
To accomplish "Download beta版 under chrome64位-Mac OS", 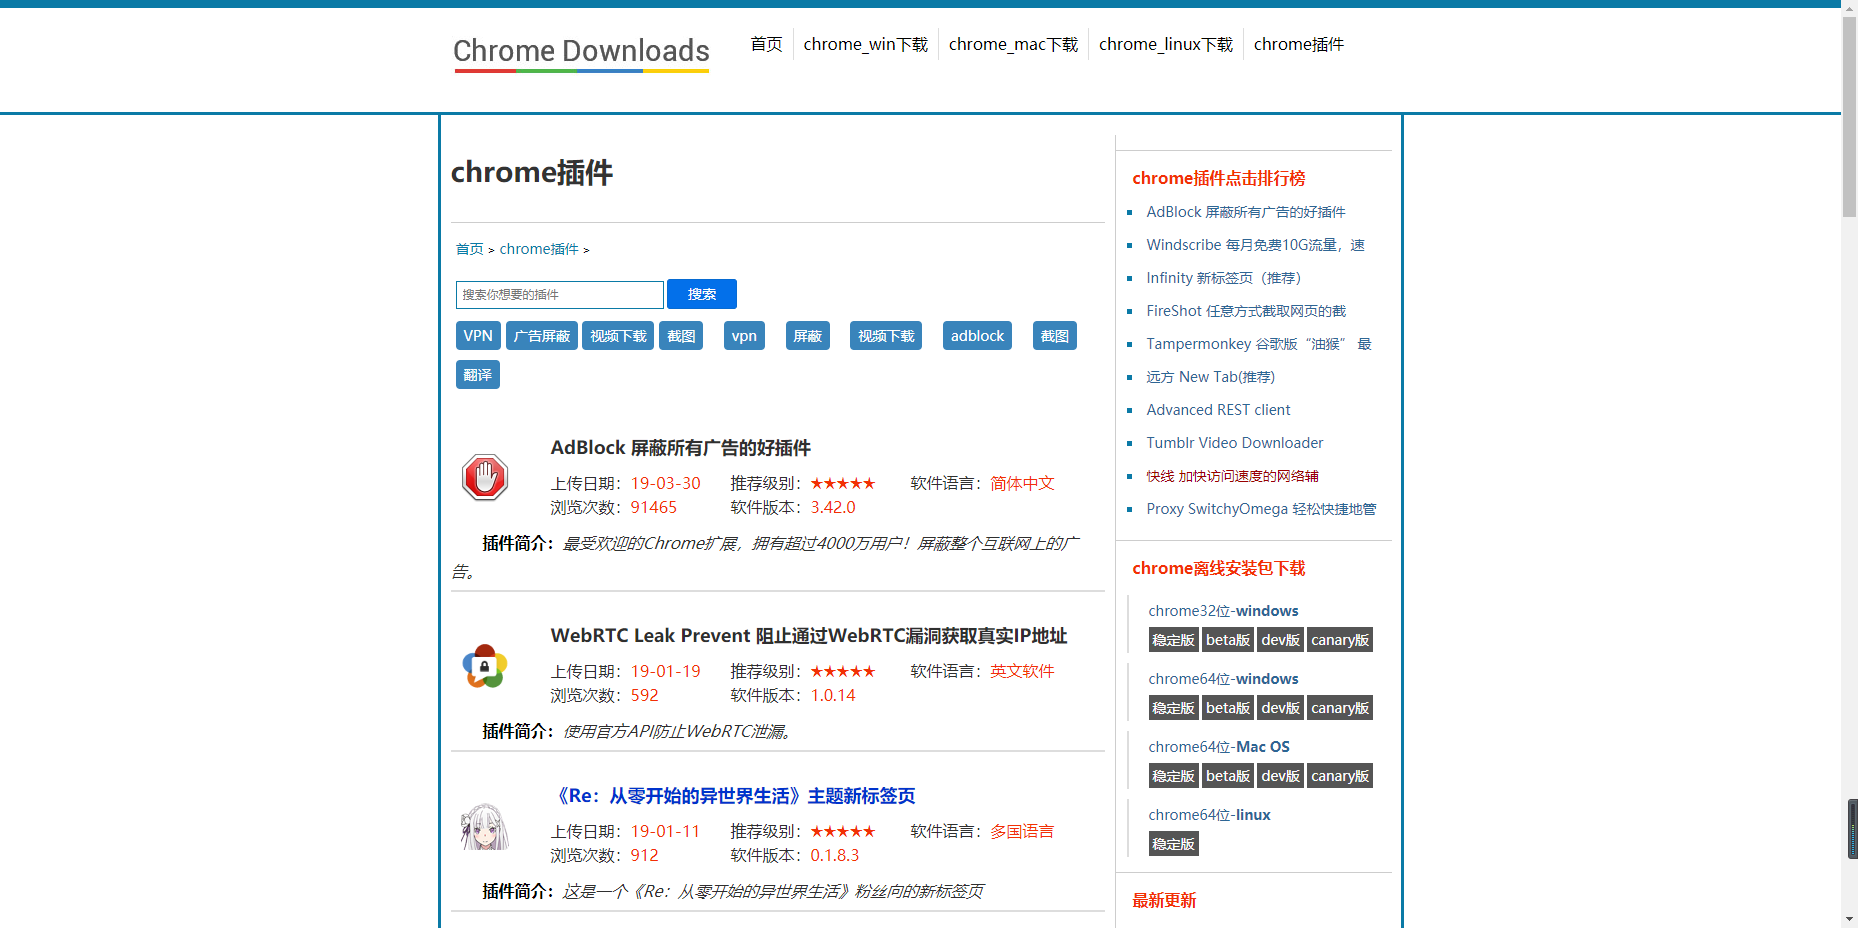I will point(1228,776).
